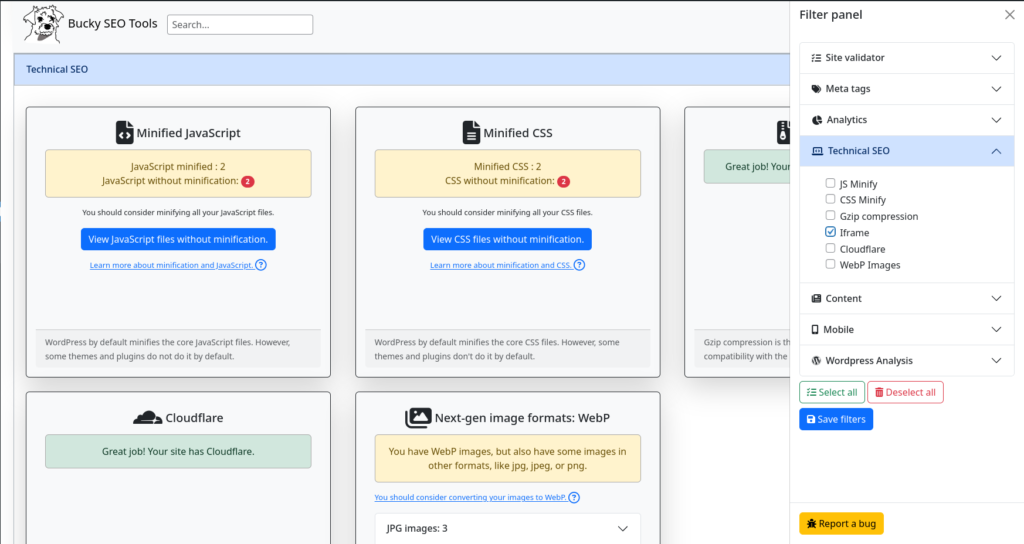Click the WebP image formats icon
The image size is (1024, 544).
pos(418,418)
